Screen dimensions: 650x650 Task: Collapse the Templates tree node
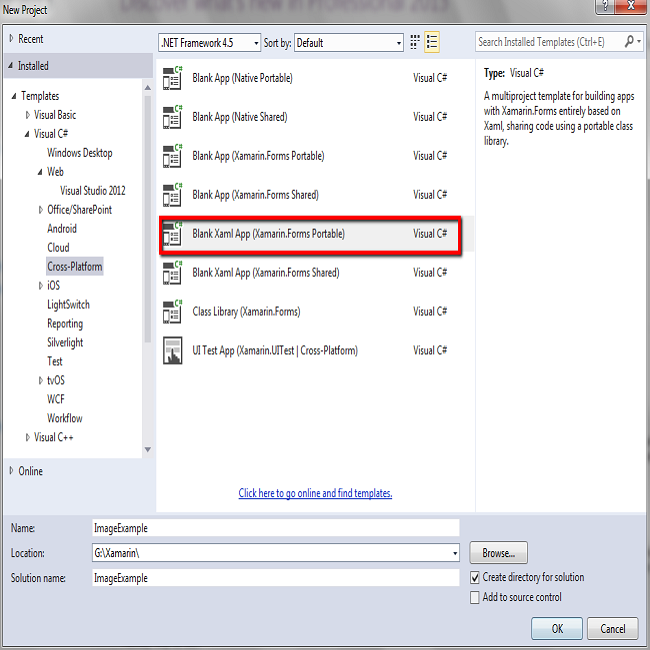click(x=14, y=96)
